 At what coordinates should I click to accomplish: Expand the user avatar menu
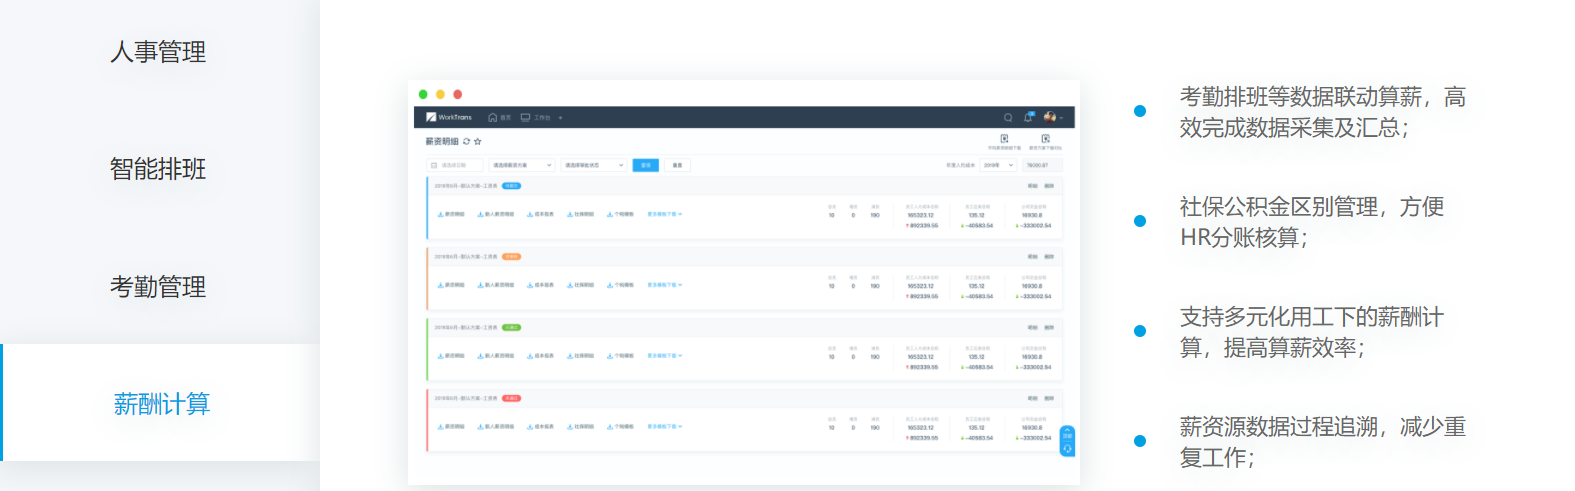tap(1052, 117)
